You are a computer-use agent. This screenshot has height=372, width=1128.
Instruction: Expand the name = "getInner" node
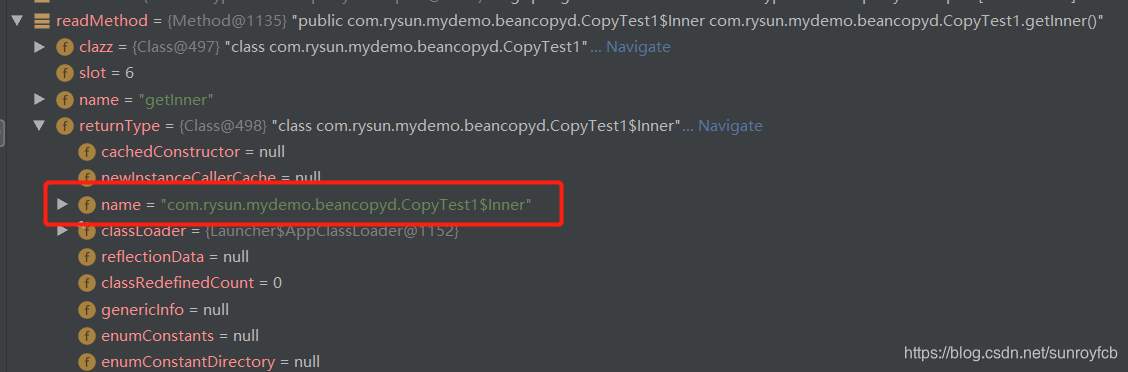pyautogui.click(x=40, y=99)
